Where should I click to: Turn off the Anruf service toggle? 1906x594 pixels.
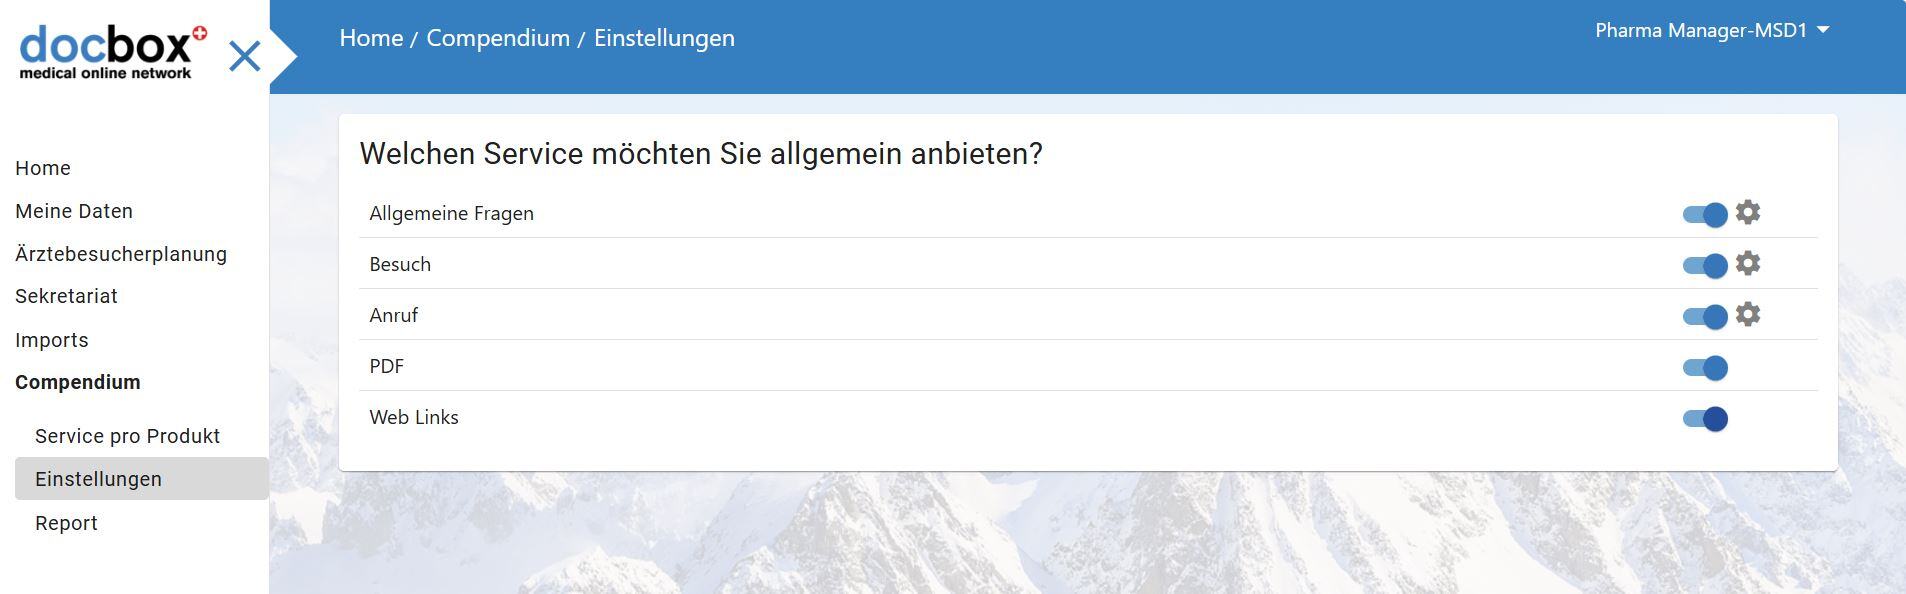click(1705, 316)
